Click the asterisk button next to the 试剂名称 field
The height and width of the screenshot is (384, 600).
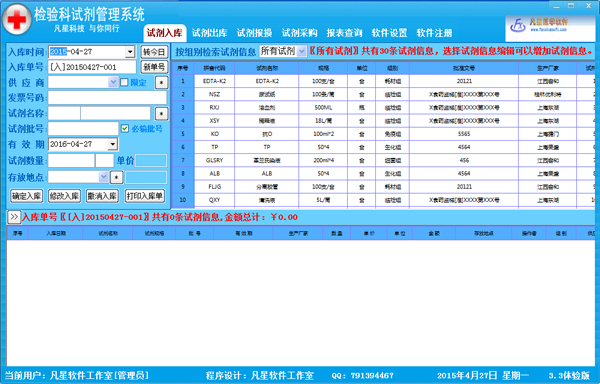pyautogui.click(x=161, y=114)
